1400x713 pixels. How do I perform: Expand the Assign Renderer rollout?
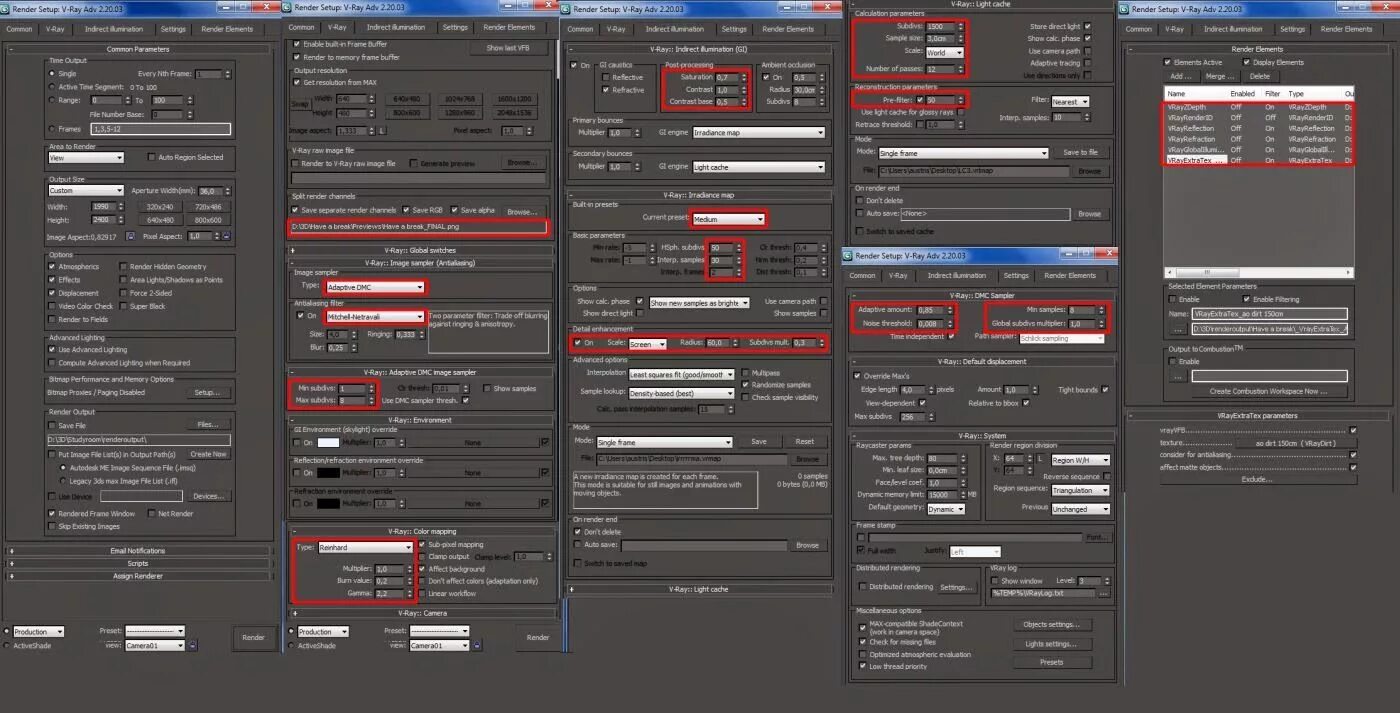(x=139, y=576)
